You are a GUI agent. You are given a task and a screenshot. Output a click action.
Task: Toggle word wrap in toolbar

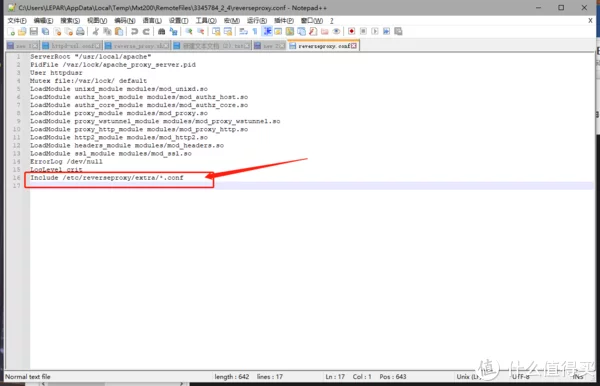pyautogui.click(x=243, y=32)
